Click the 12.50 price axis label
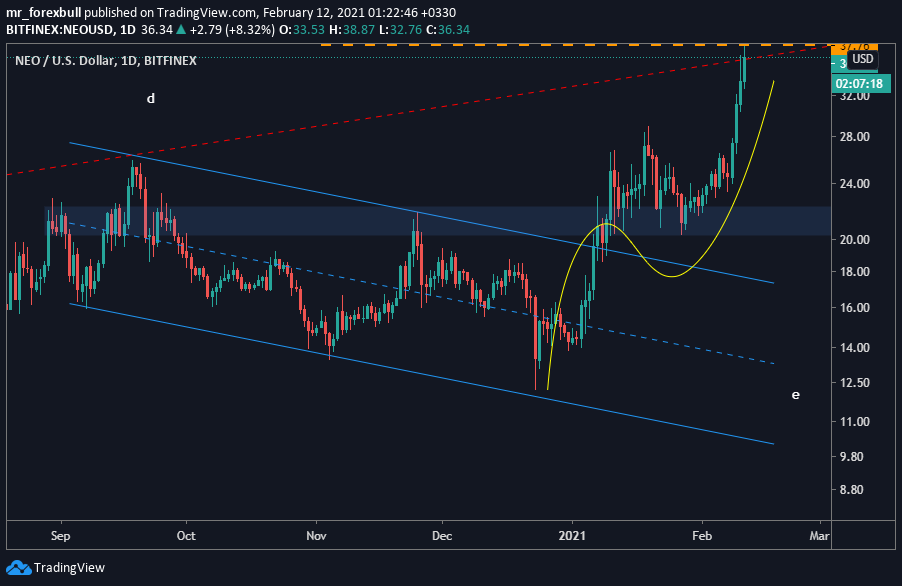 click(855, 383)
